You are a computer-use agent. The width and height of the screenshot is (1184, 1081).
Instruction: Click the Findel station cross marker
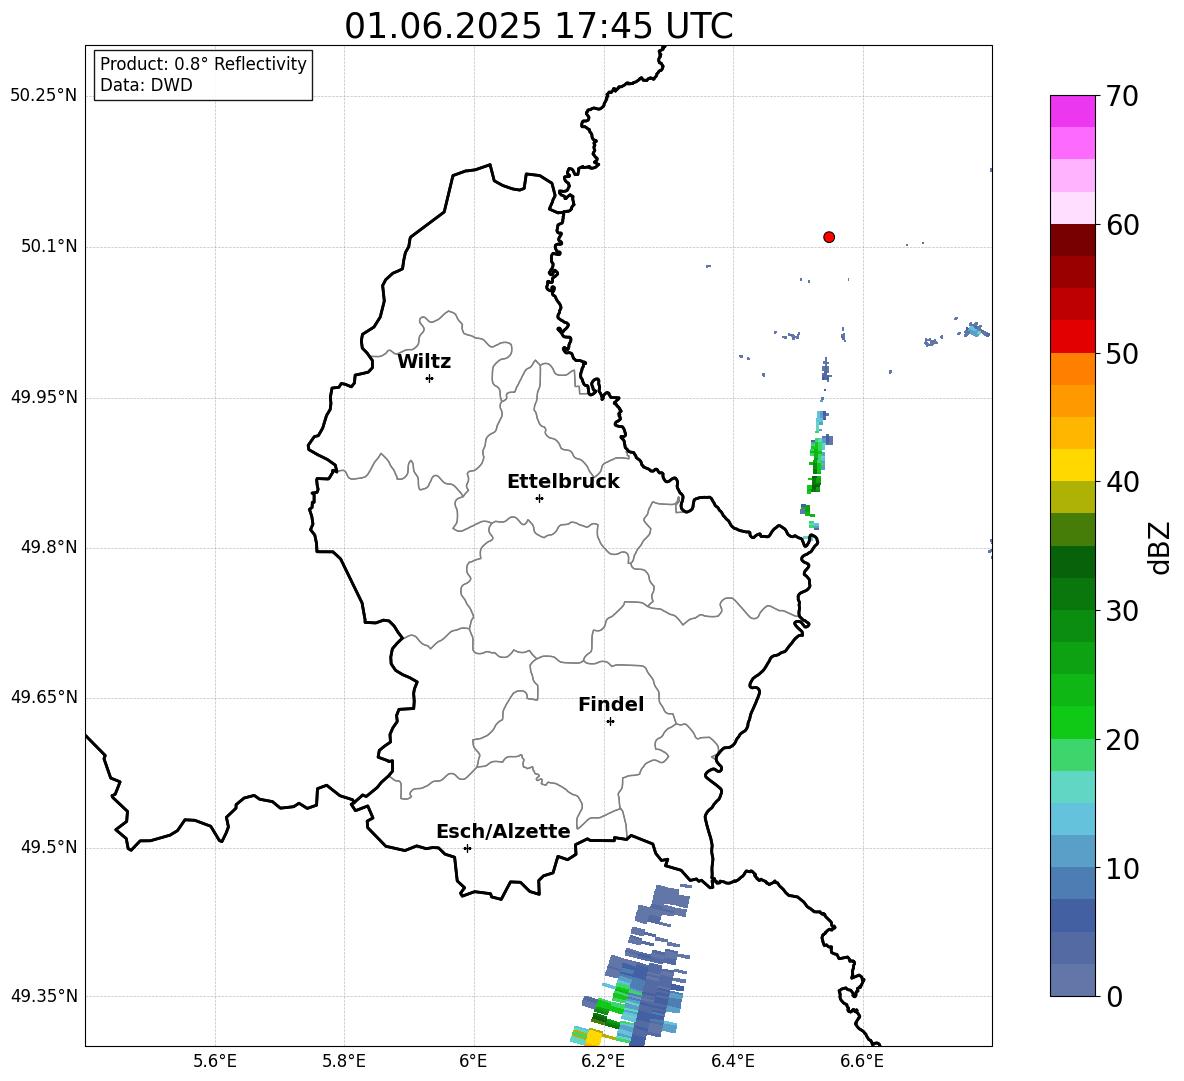tap(610, 722)
